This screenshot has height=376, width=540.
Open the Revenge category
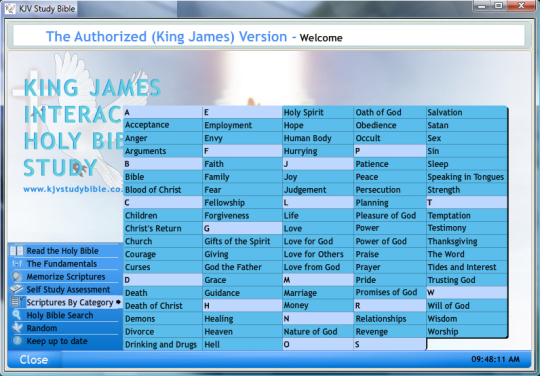pos(390,332)
